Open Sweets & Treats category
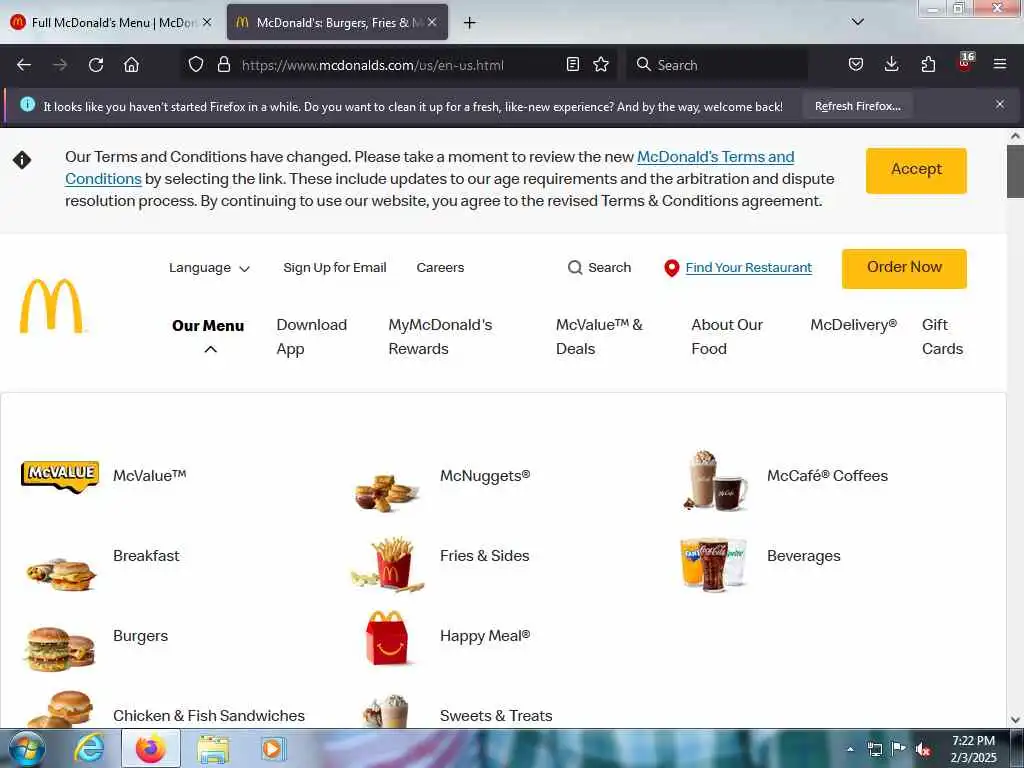The image size is (1024, 768). click(496, 716)
